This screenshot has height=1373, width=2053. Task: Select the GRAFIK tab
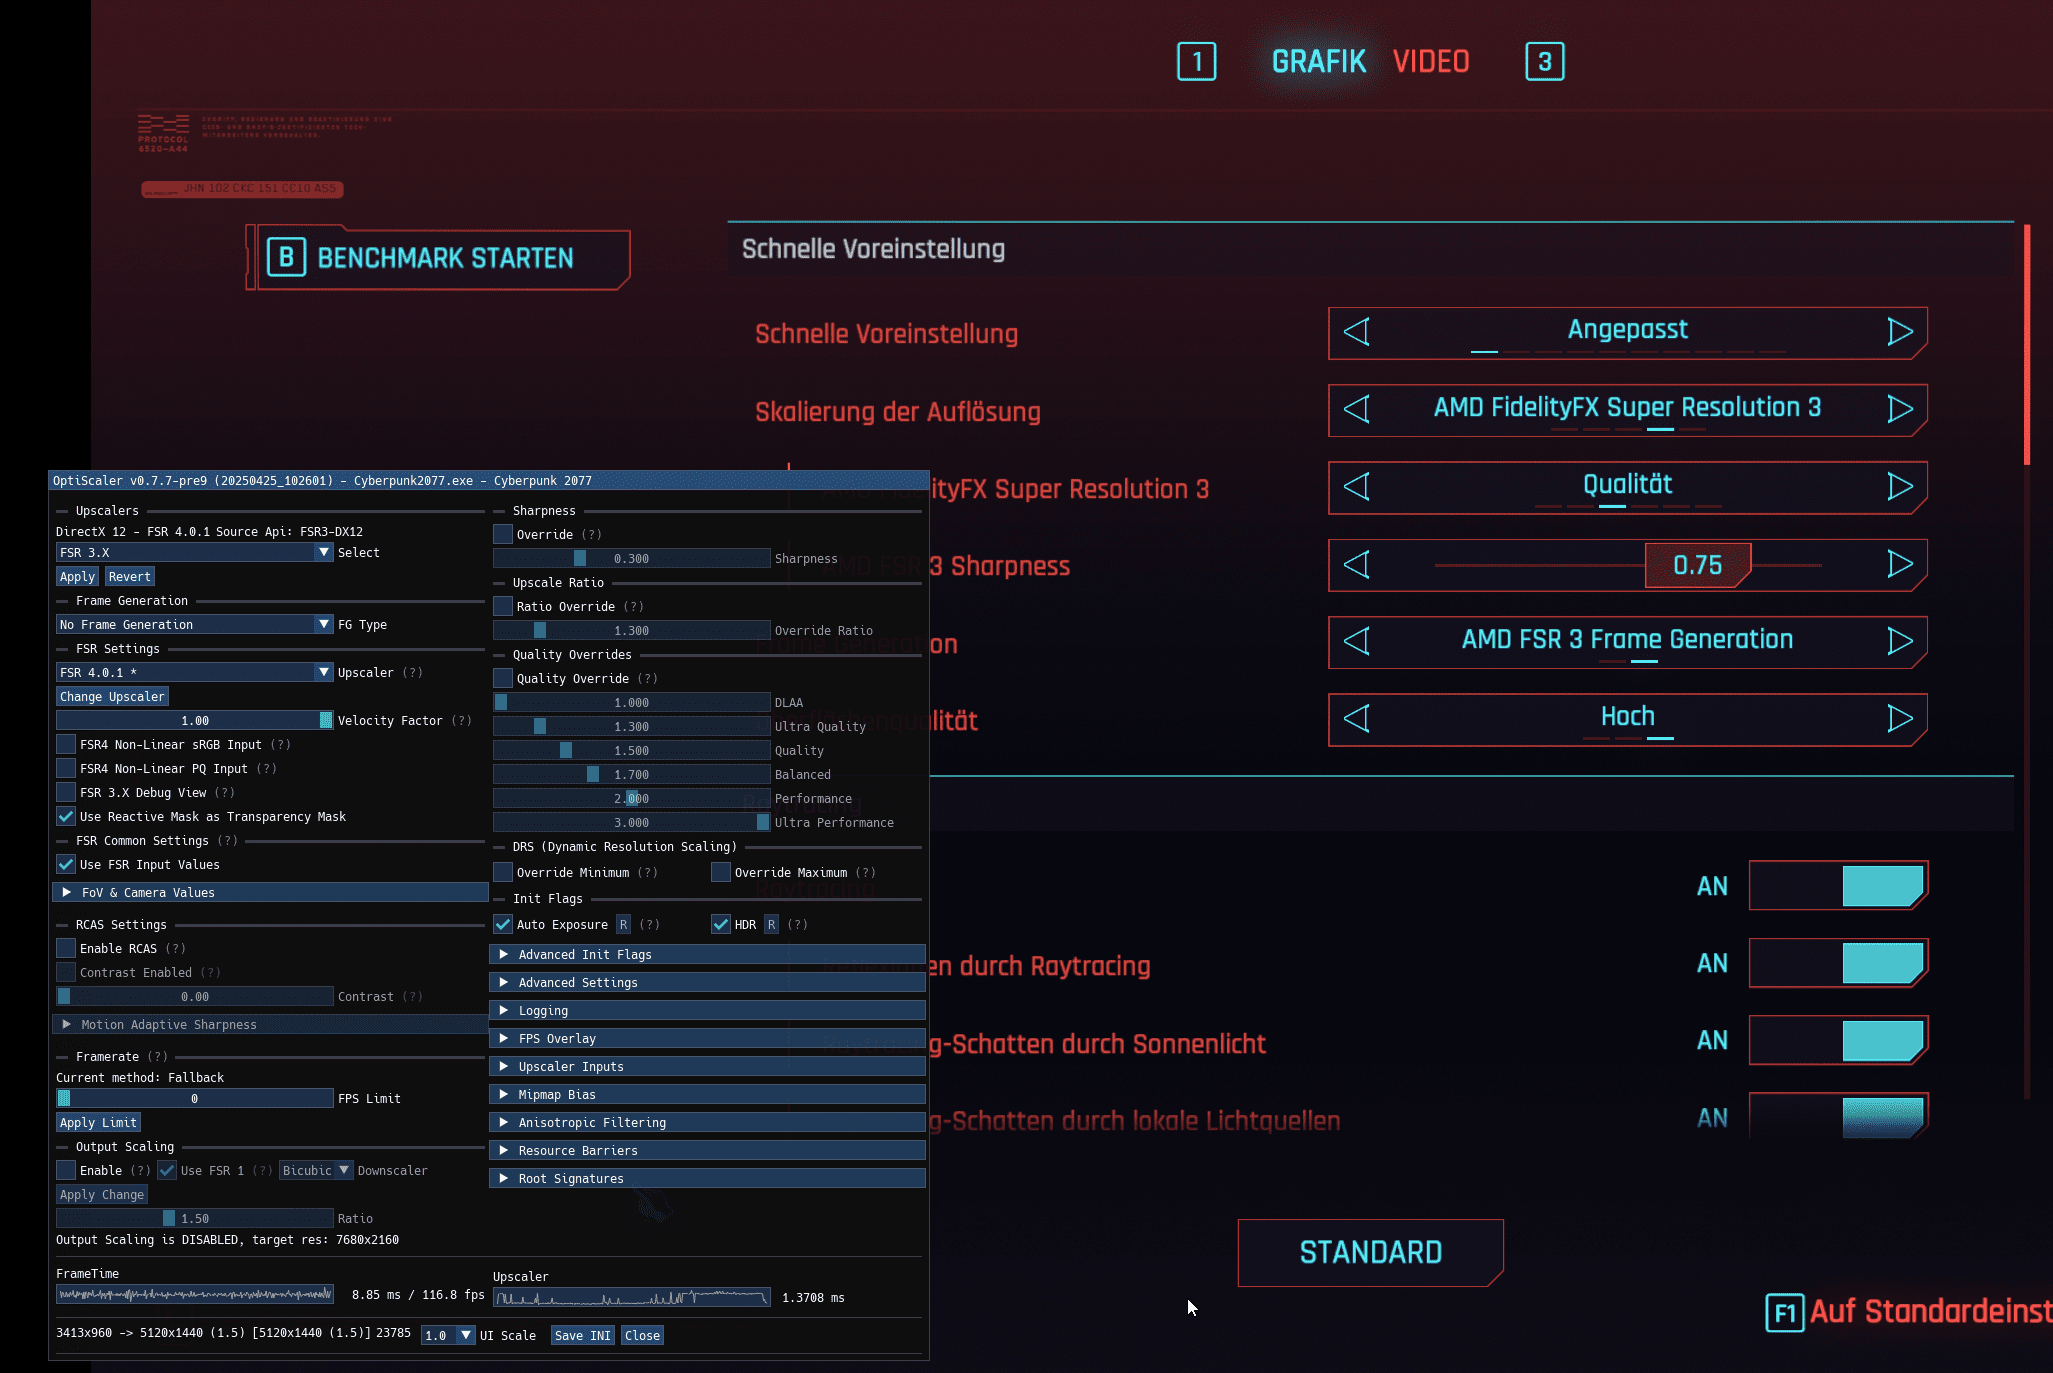coord(1318,62)
